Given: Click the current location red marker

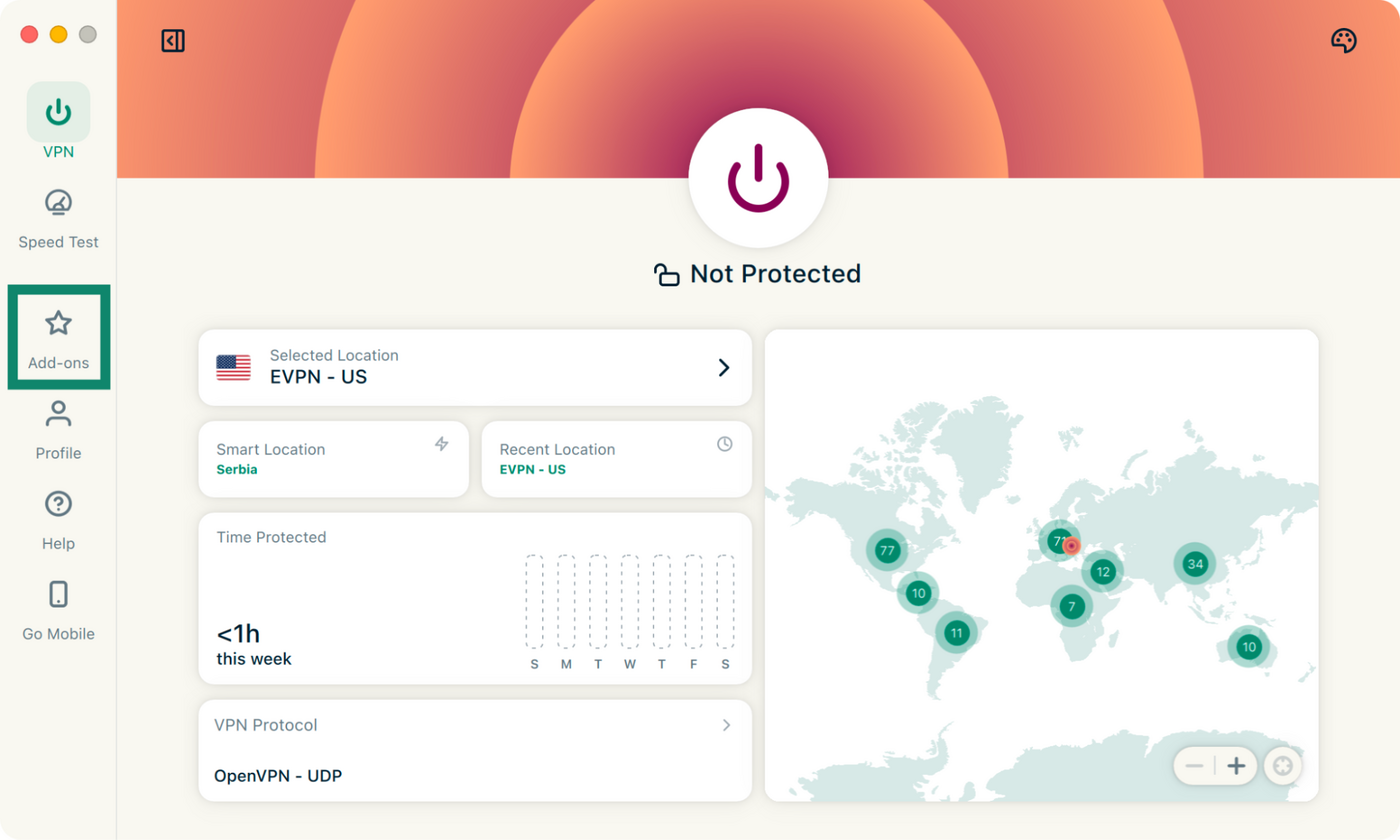Looking at the screenshot, I should click(1072, 546).
